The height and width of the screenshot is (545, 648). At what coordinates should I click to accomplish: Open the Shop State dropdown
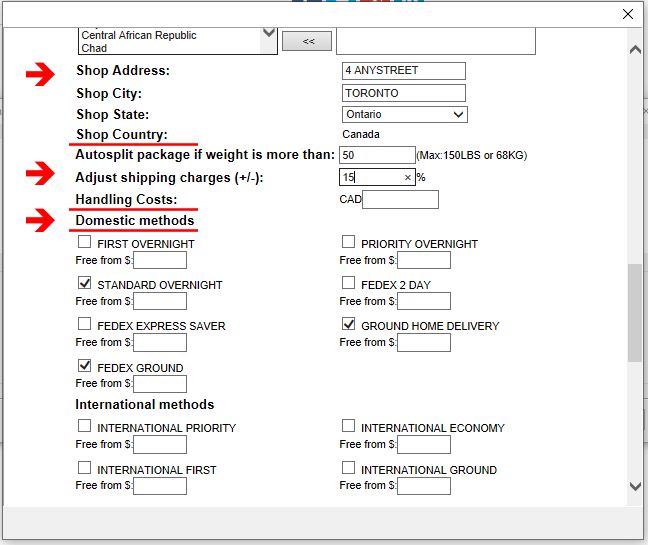(404, 115)
